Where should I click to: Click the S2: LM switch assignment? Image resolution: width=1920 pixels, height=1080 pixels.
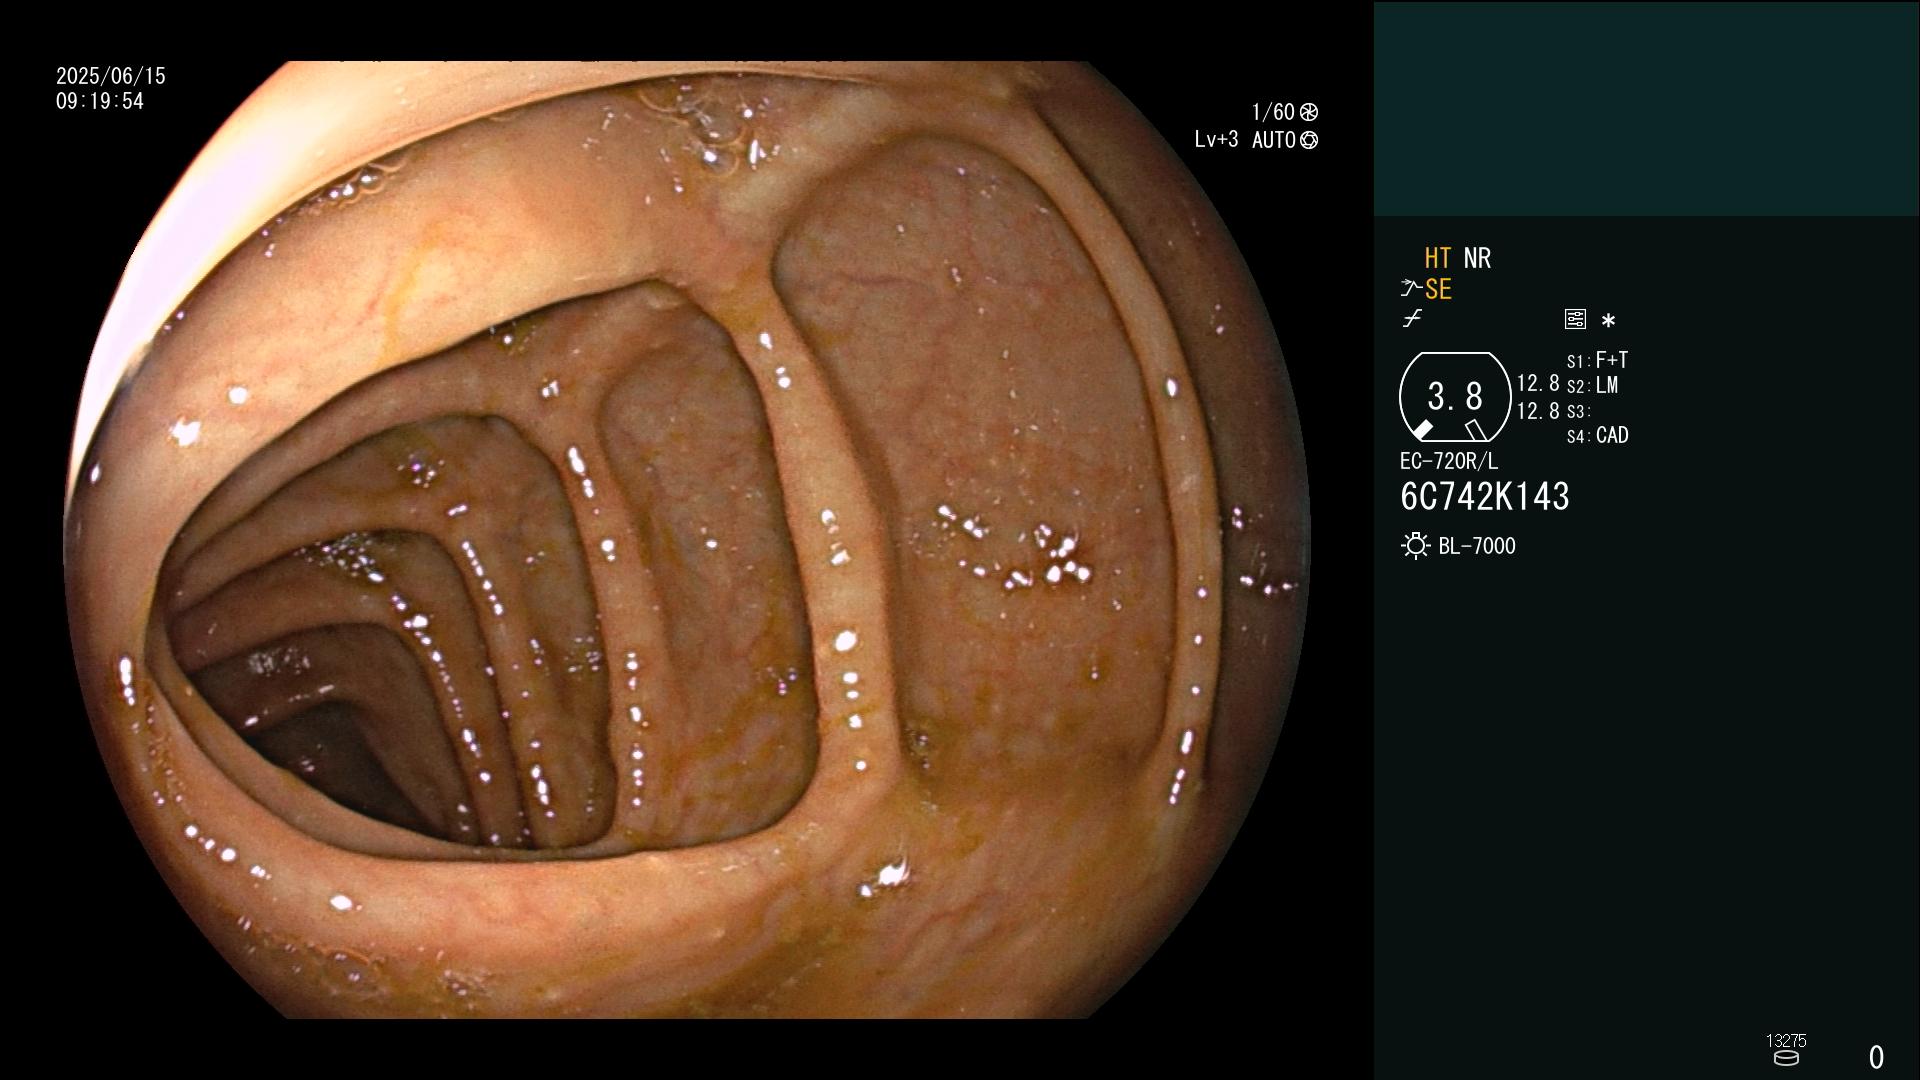[1592, 385]
